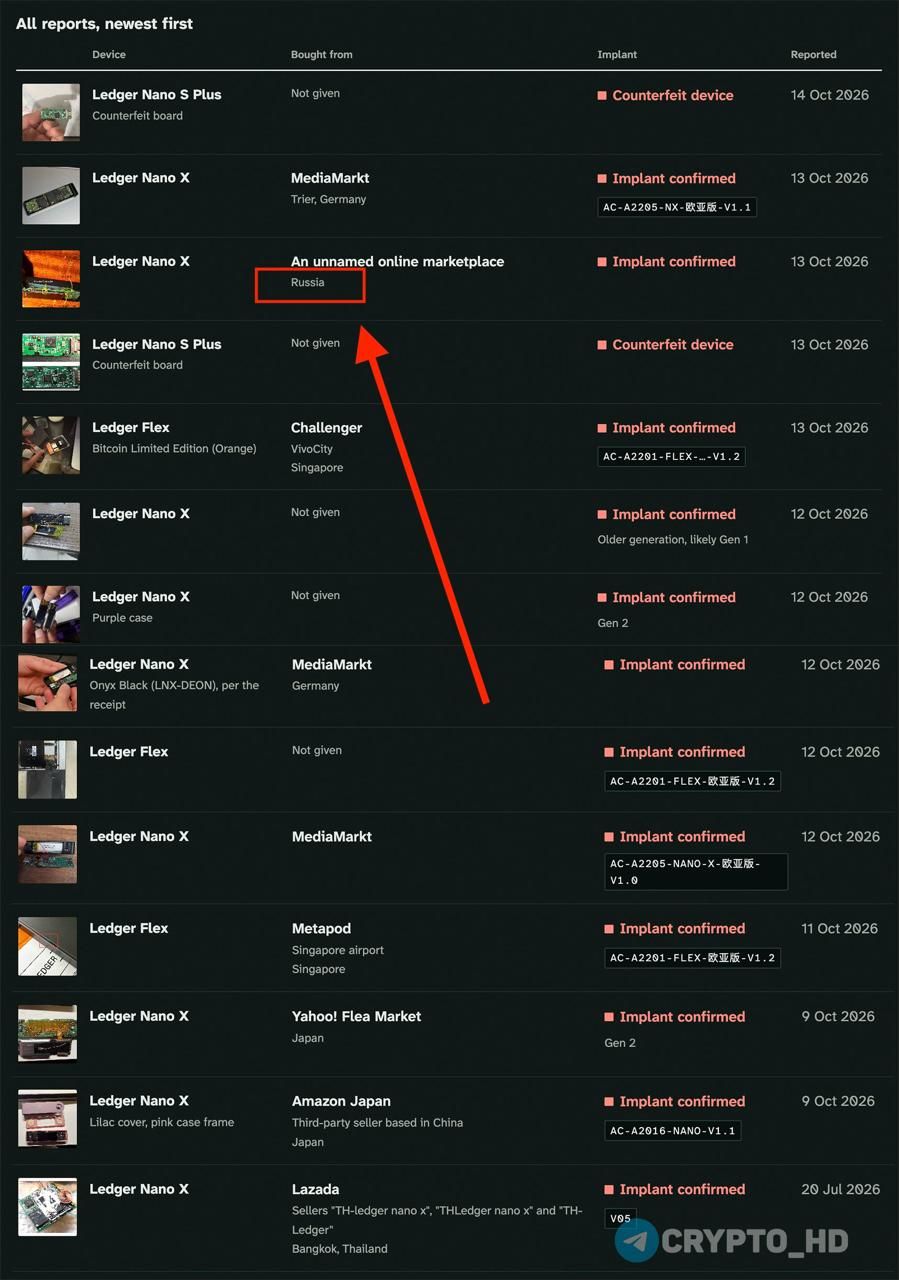Open Lazada Nano X report thumbnail
This screenshot has height=1280, width=899.
47,1207
